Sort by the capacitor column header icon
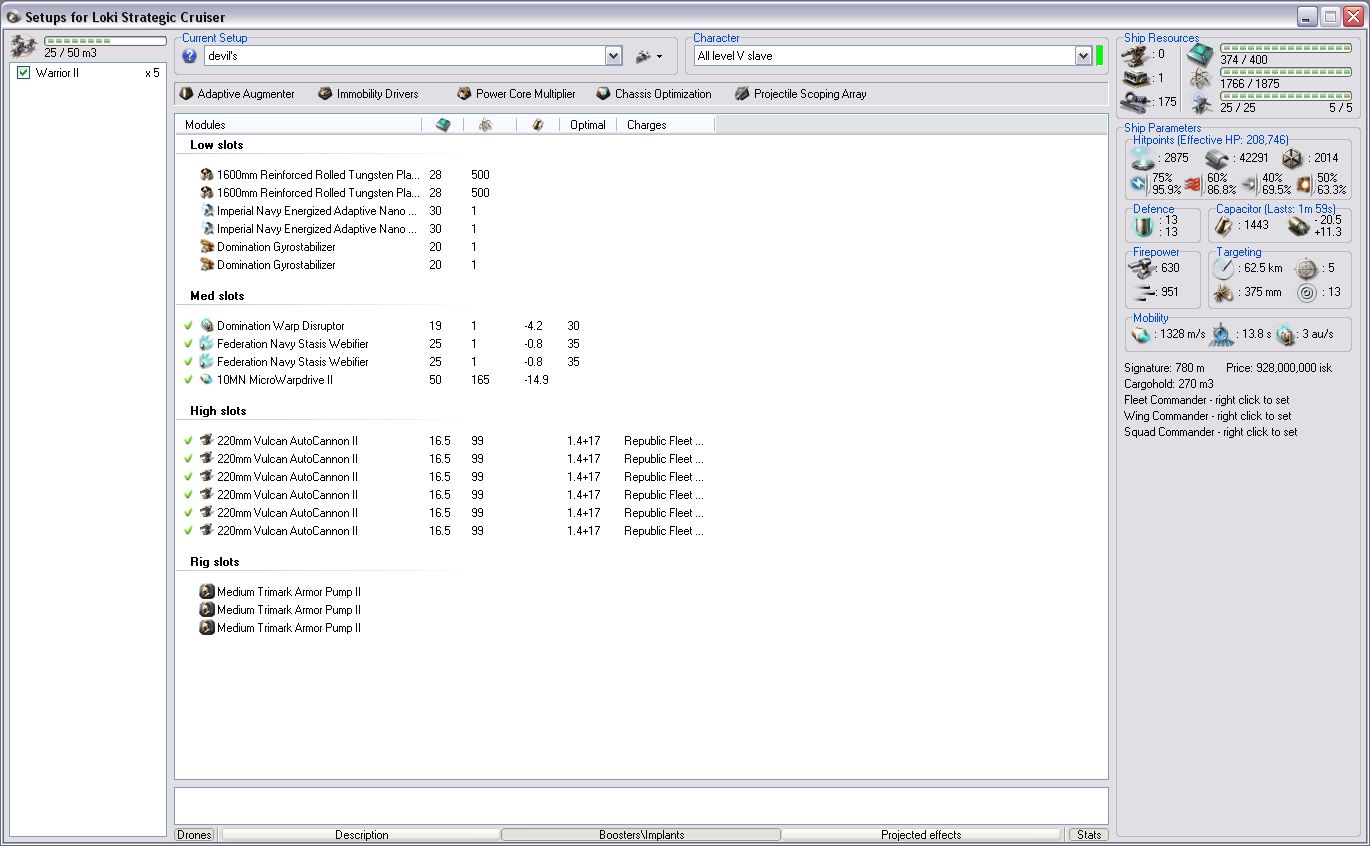Image resolution: width=1370 pixels, height=846 pixels. (x=538, y=125)
